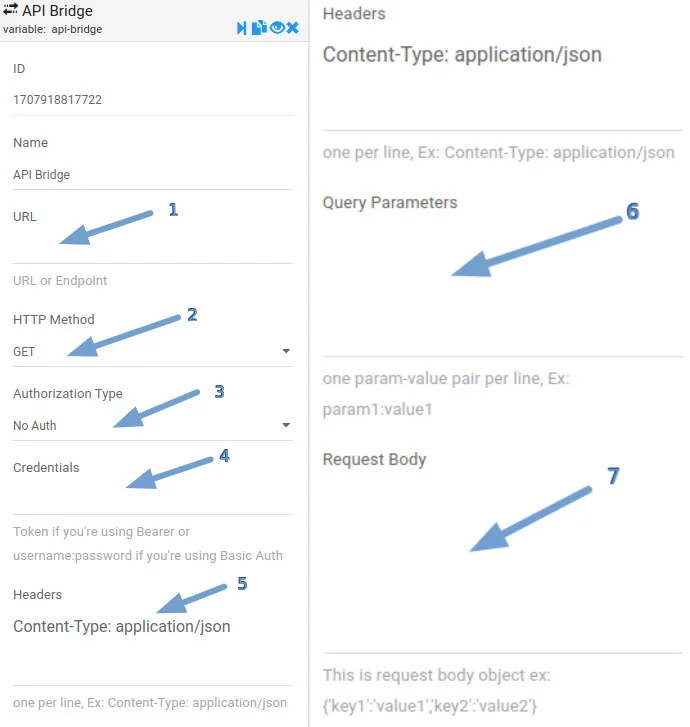Click the Query Parameters text area
Screen dimensions: 690x727
[502, 282]
